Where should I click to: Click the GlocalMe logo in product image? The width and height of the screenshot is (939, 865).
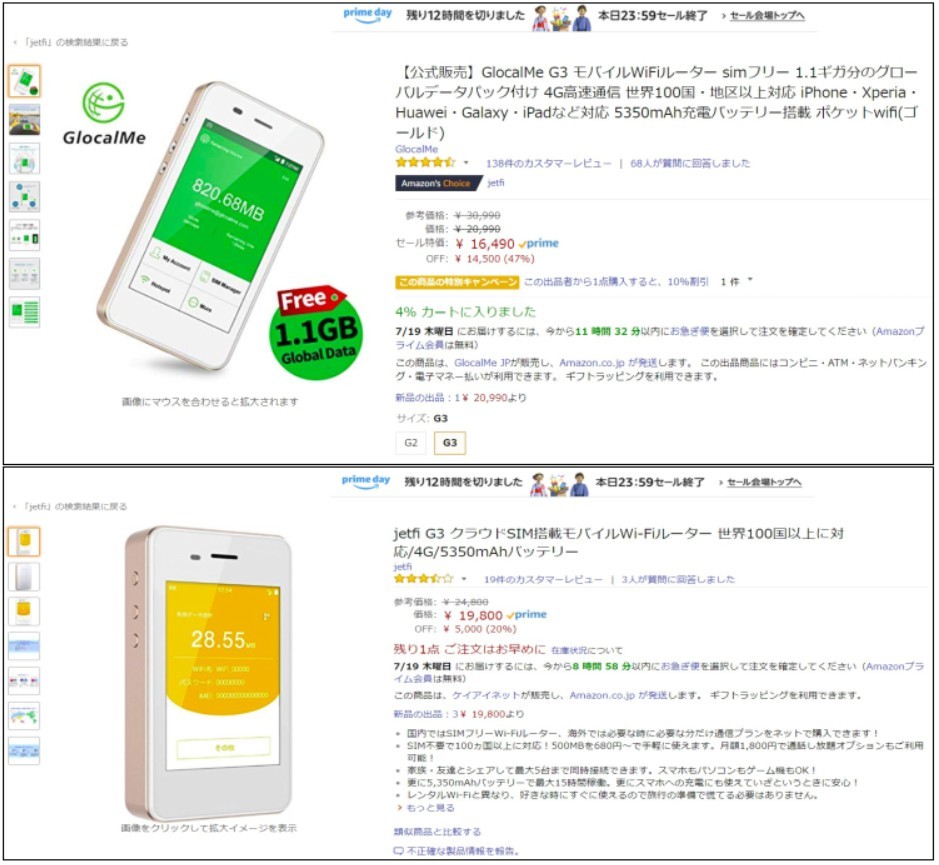click(x=104, y=114)
